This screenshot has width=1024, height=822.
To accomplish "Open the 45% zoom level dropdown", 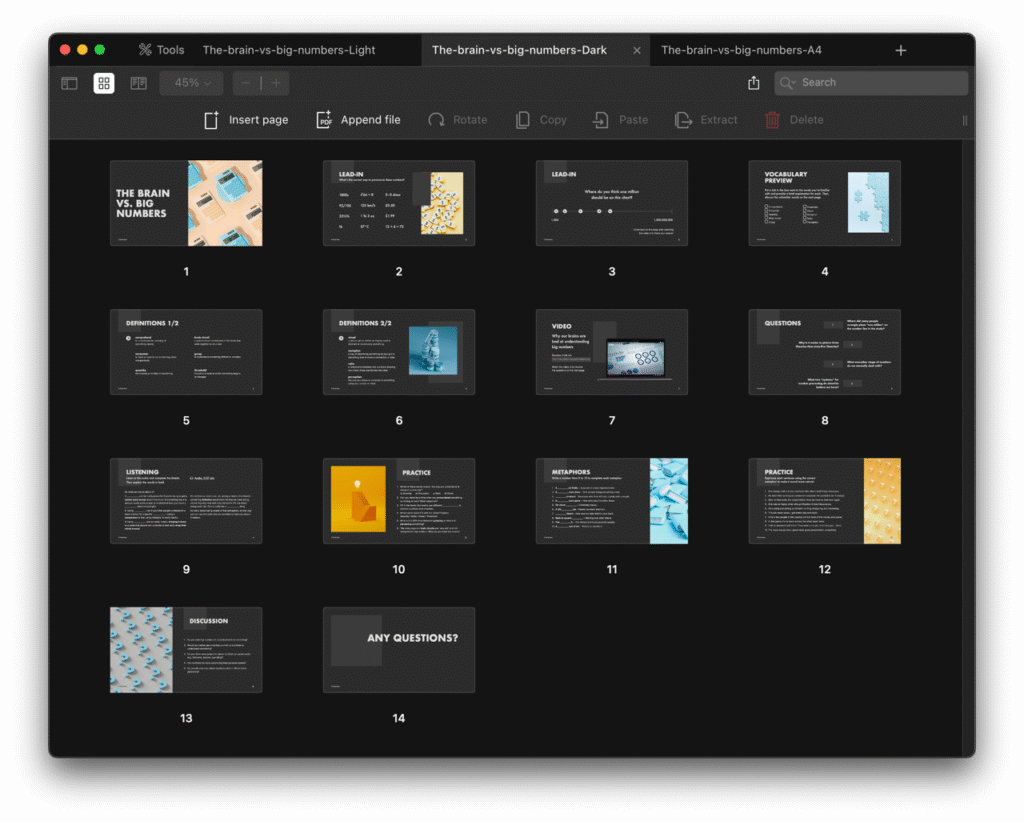I will pos(192,83).
